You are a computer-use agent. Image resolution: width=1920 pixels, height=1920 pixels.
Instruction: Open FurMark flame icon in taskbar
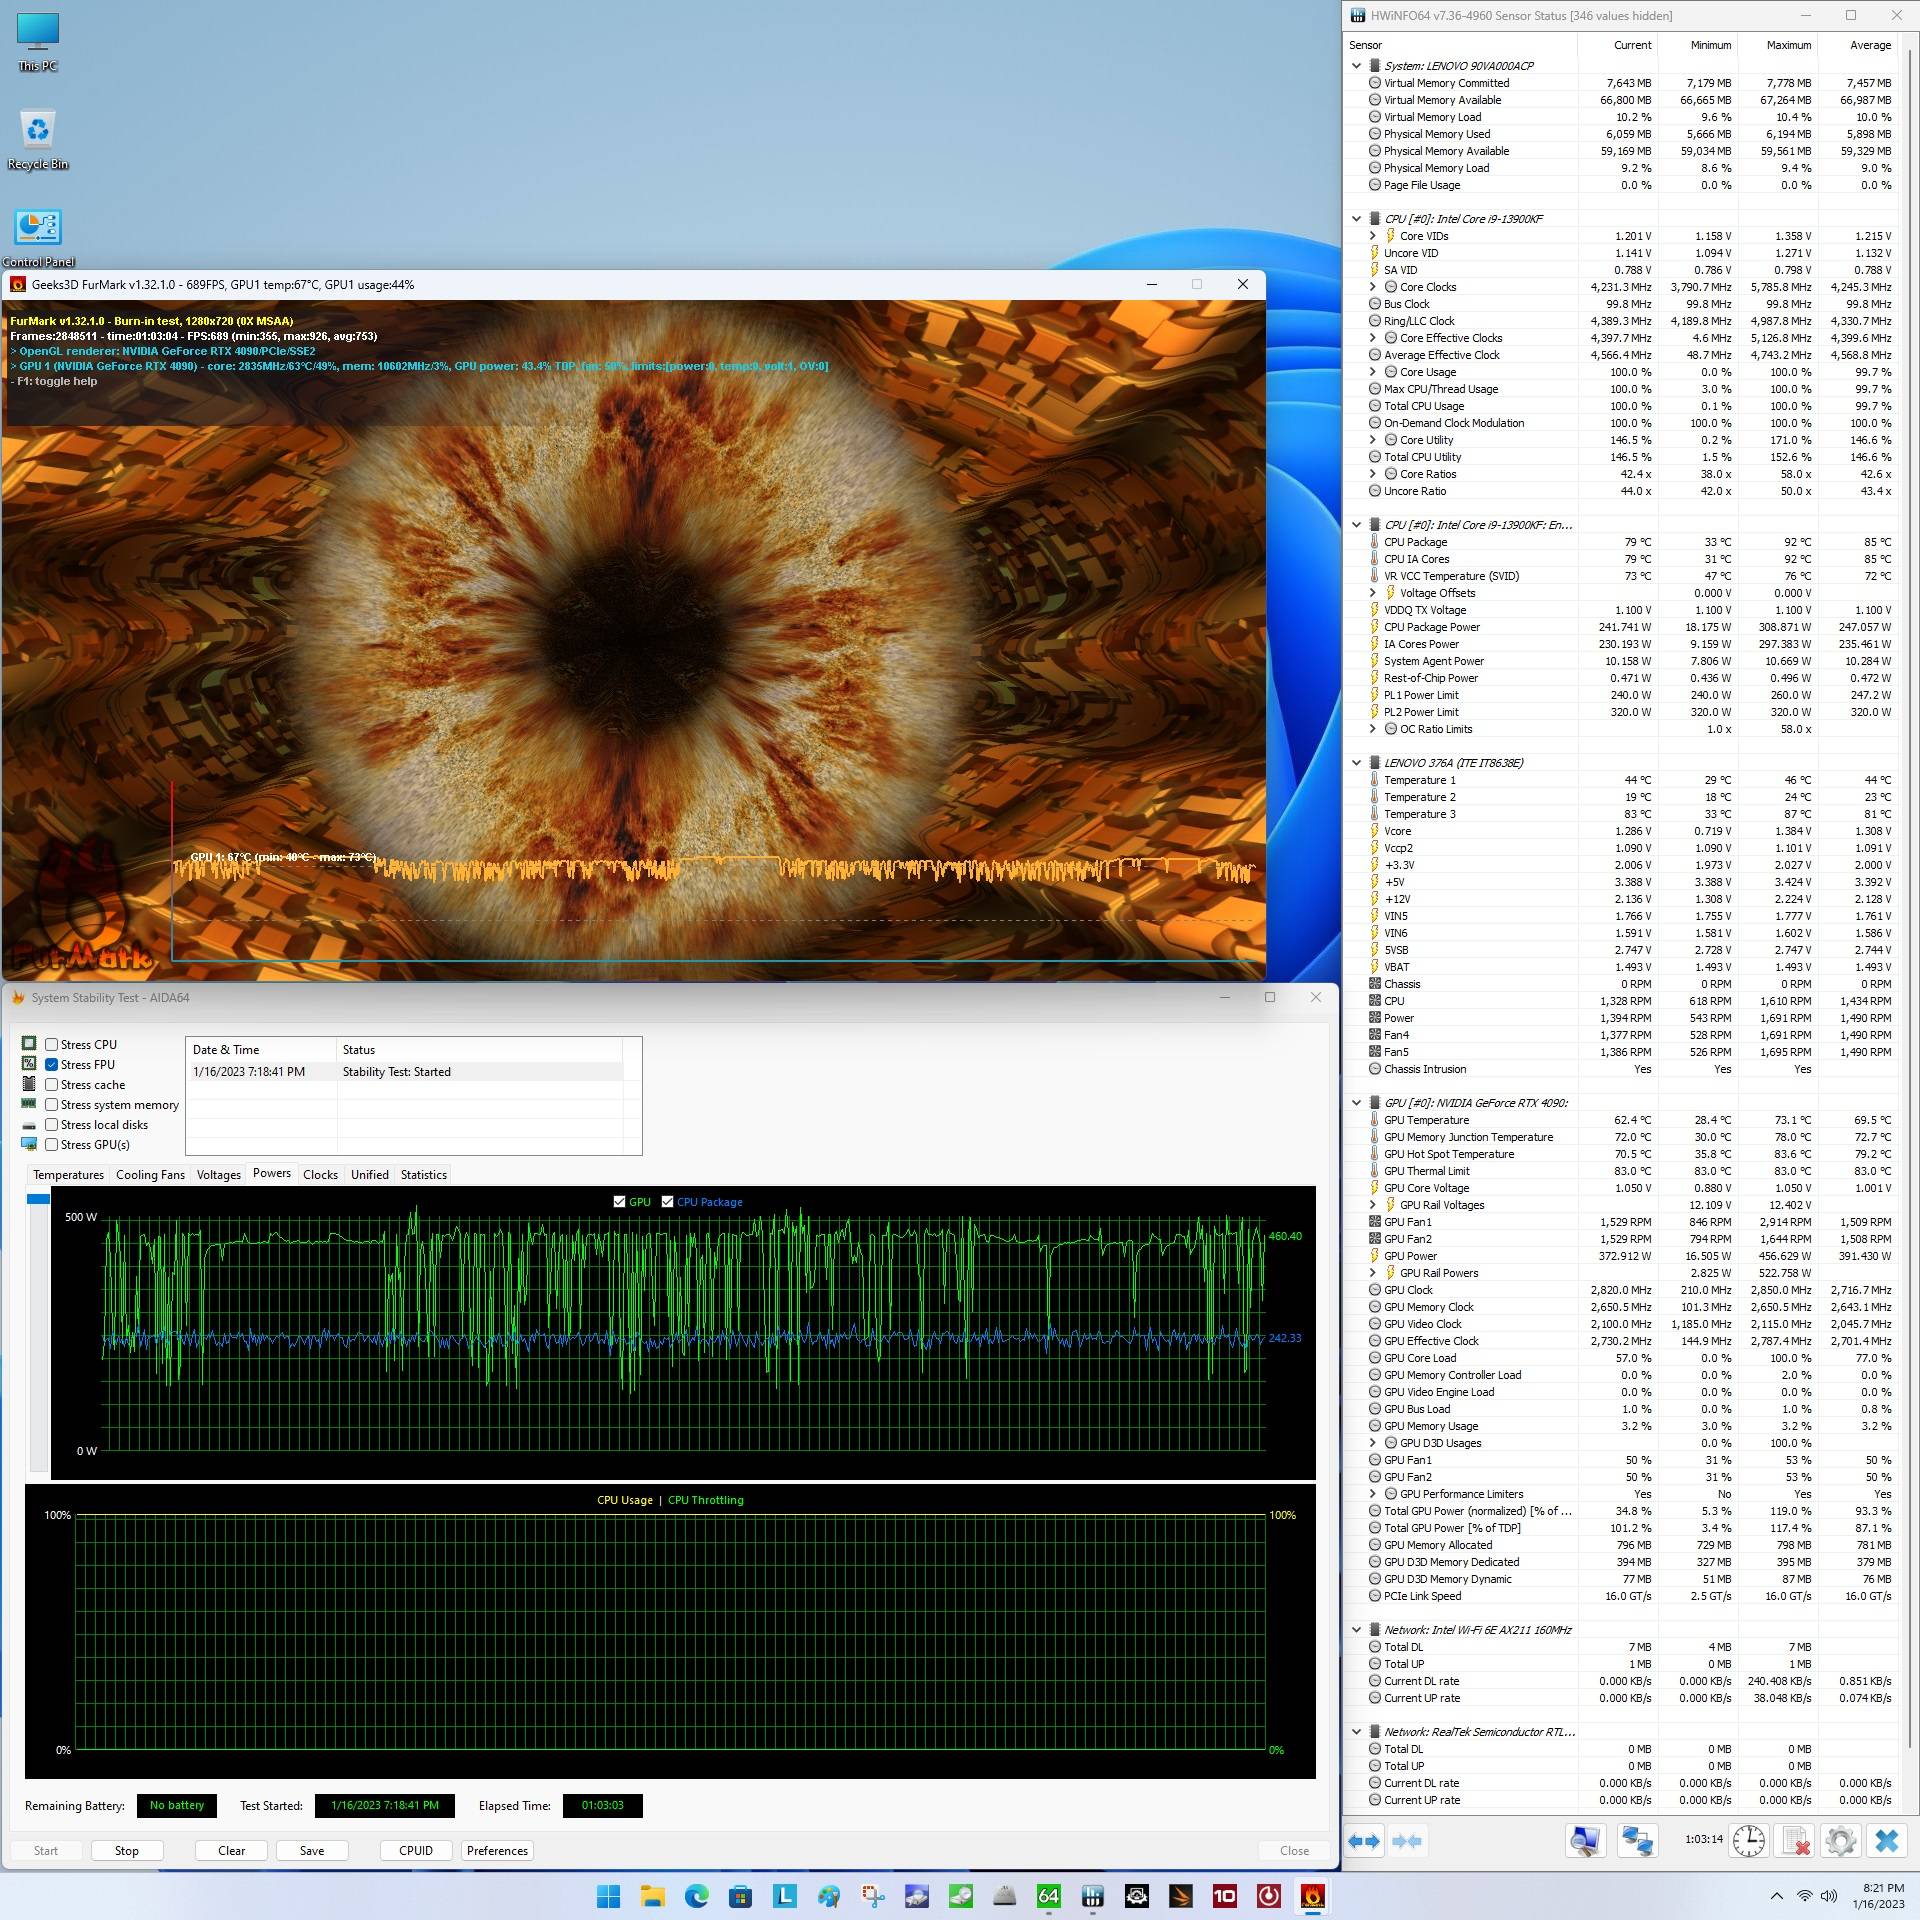[1312, 1896]
